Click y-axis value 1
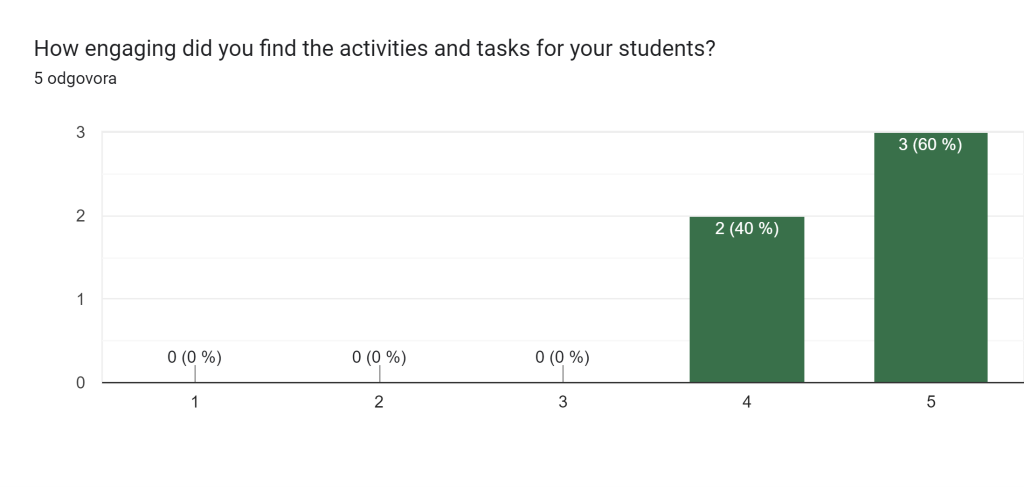This screenshot has height=487, width=1024. pos(79,299)
